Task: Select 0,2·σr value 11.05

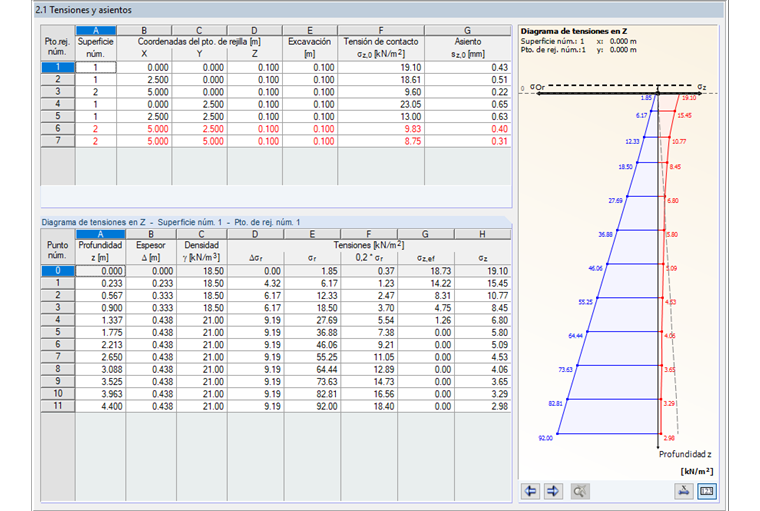Action: point(369,357)
